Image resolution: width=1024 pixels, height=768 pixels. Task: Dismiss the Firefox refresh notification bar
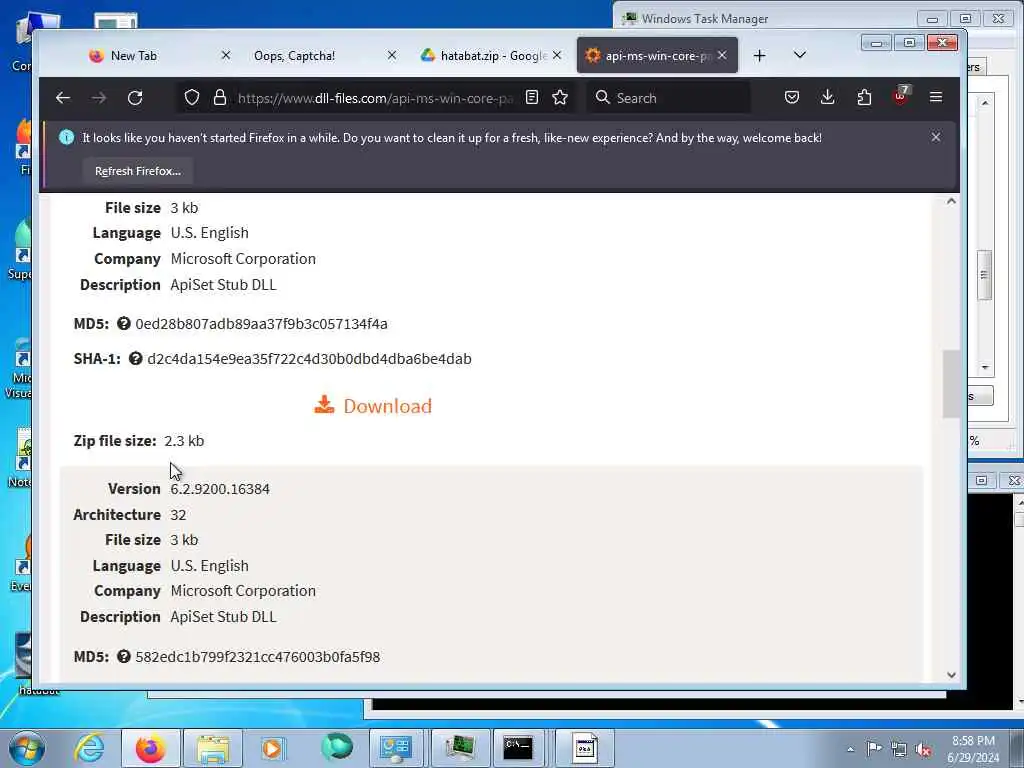coord(936,137)
